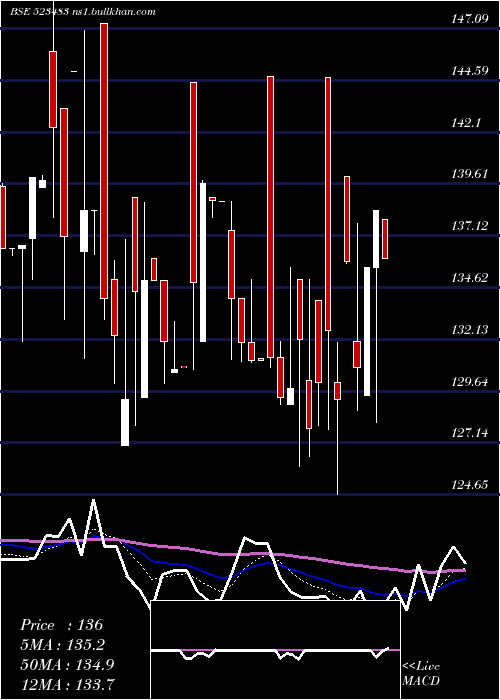Screen dimensions: 500x700
Task: Click the 50MA : 134.9 readout
Action: point(67,664)
